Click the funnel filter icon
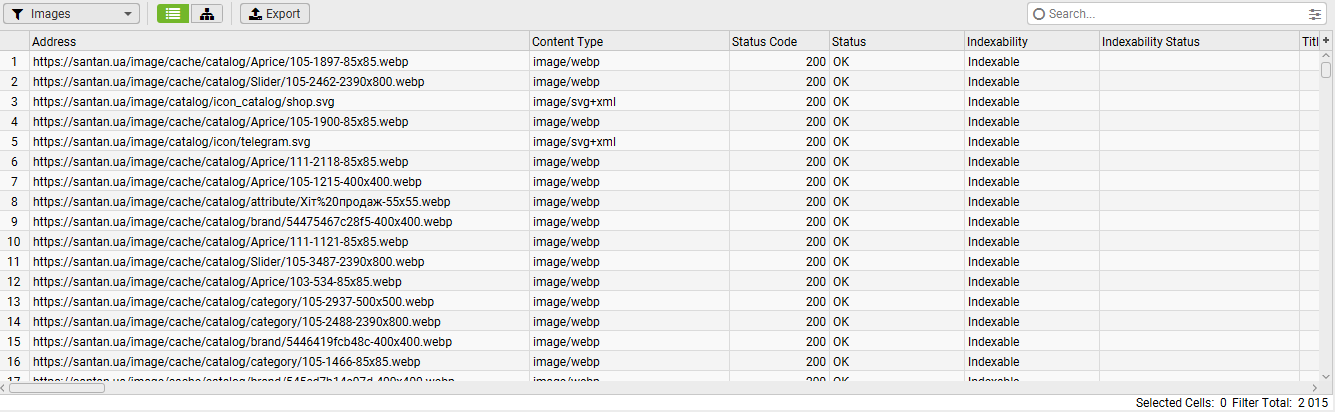 pos(18,14)
